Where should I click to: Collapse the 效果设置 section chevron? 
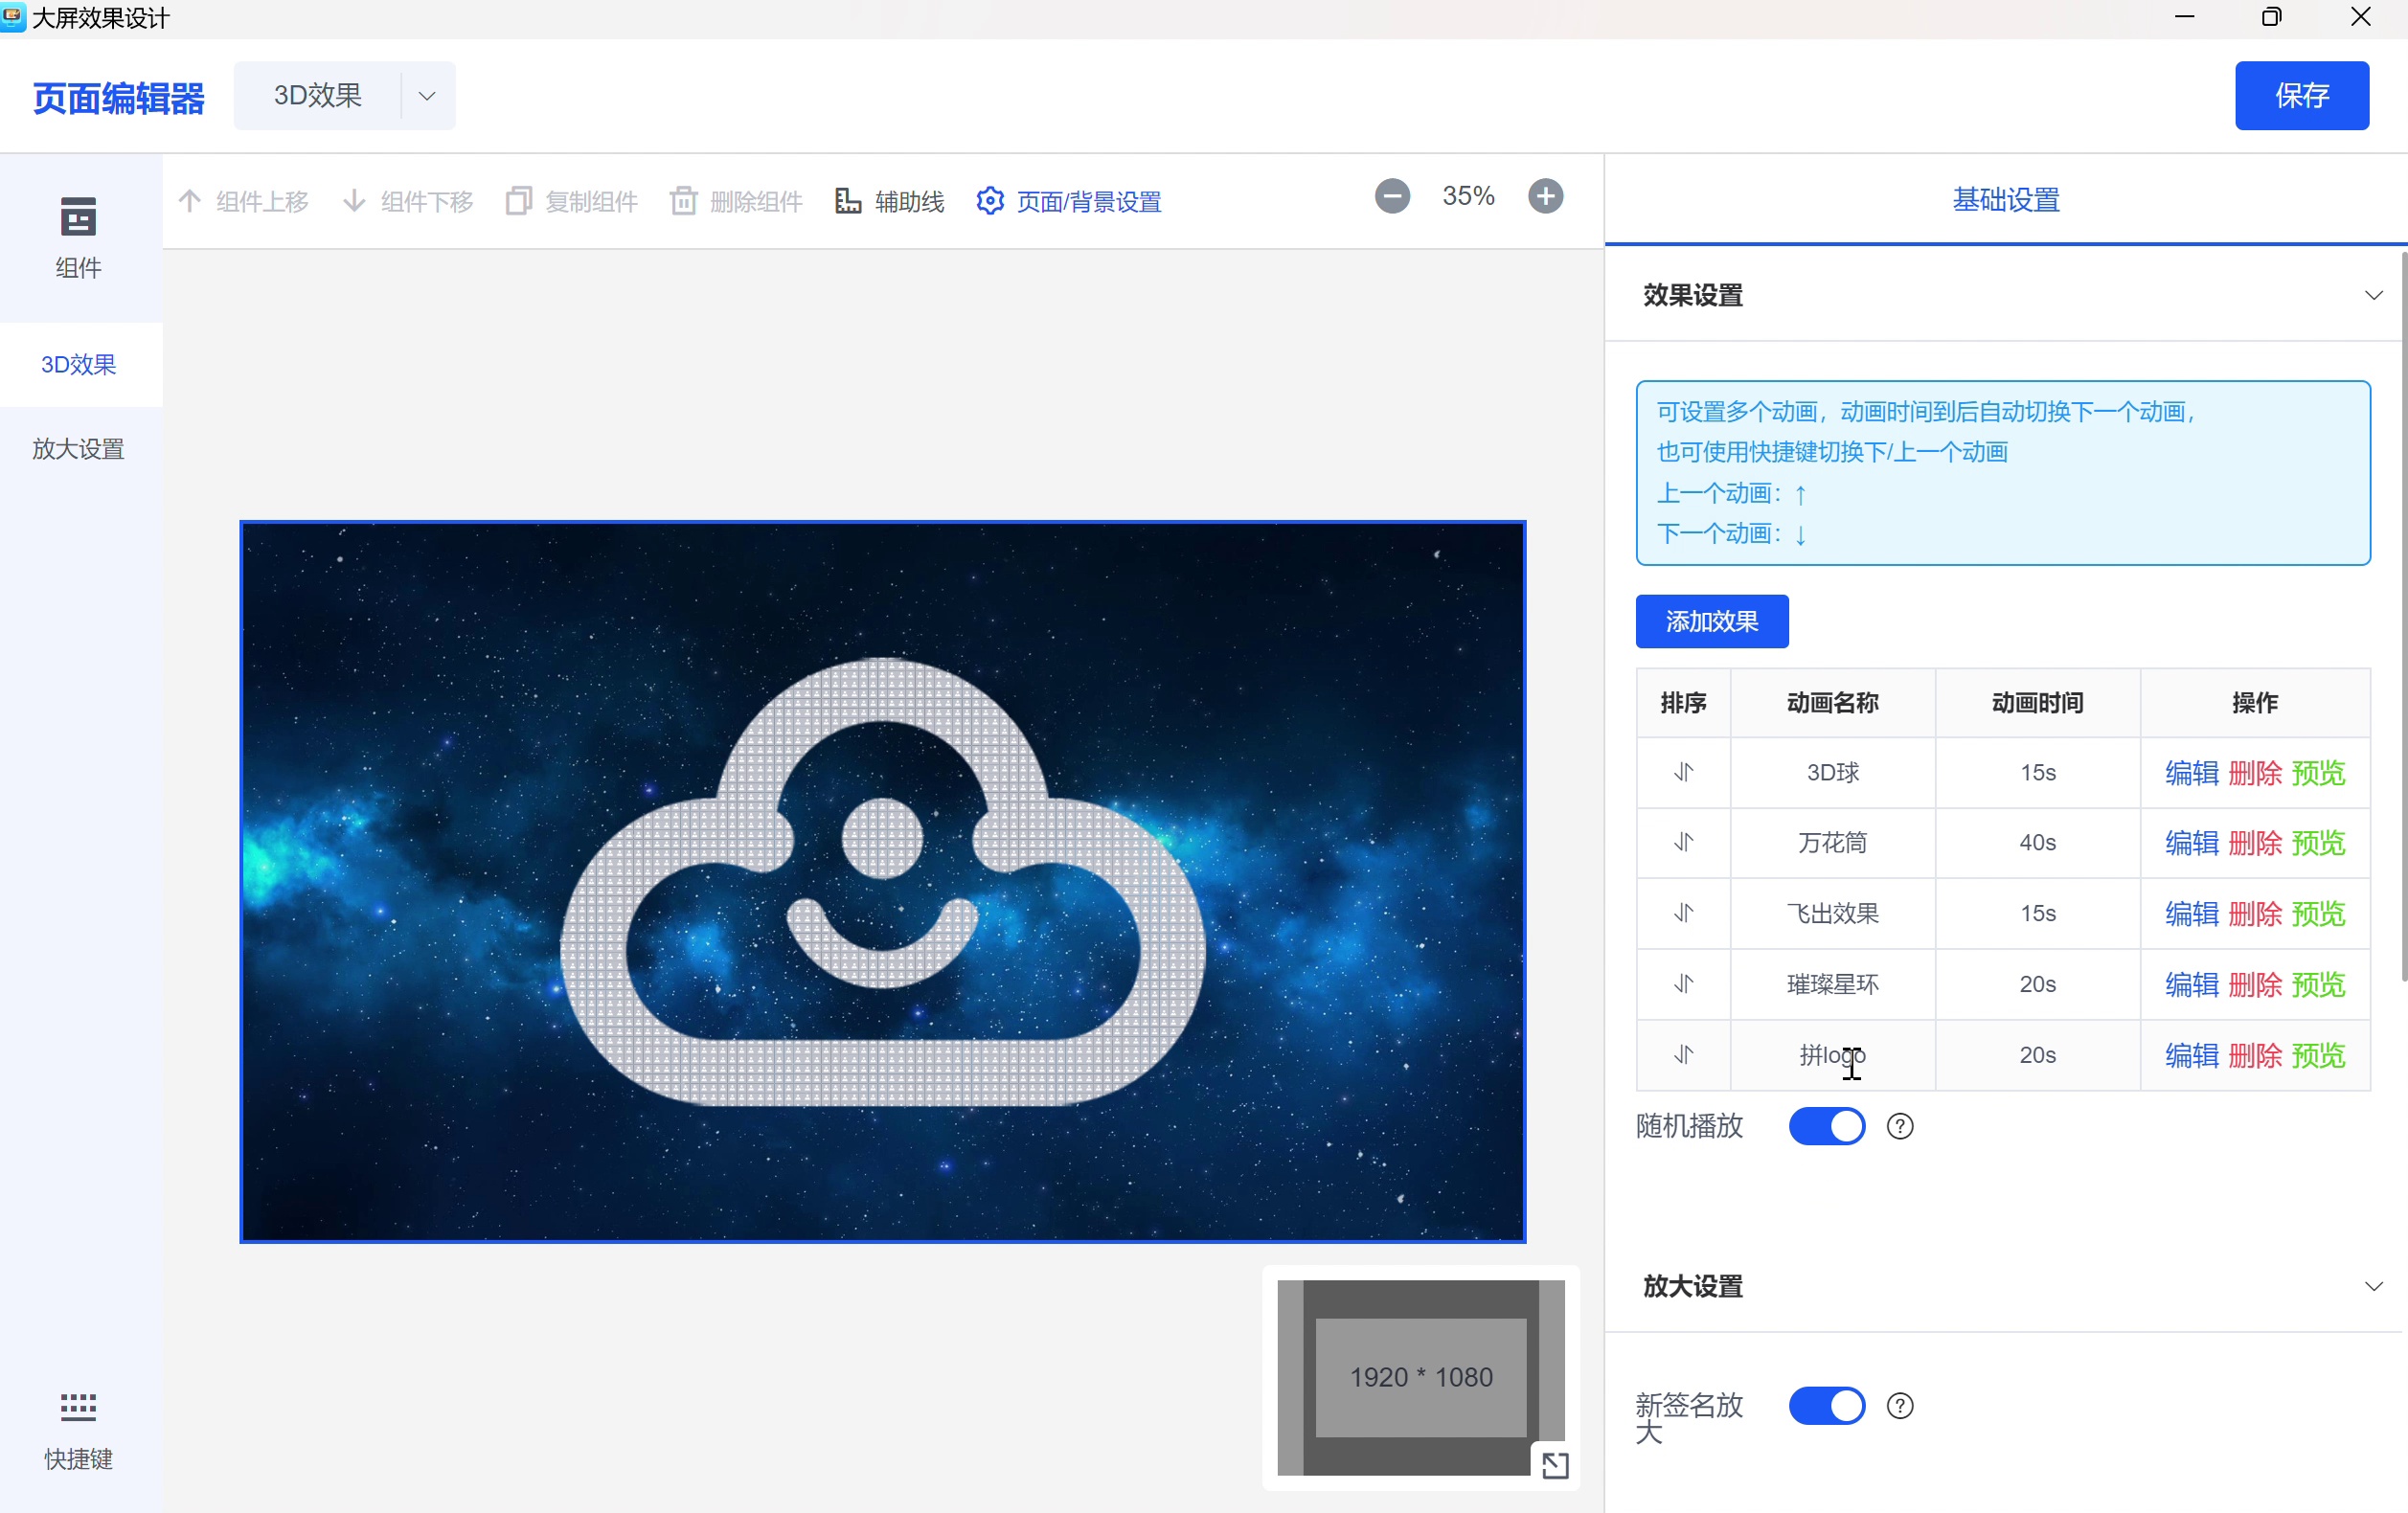(2373, 295)
